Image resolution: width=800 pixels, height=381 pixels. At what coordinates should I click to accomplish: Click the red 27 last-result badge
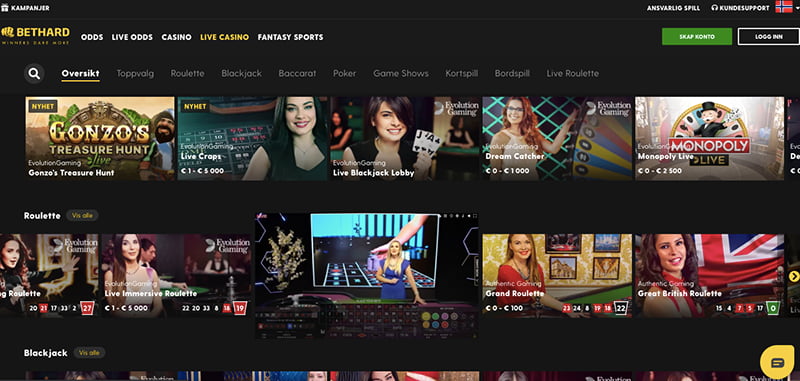(87, 308)
